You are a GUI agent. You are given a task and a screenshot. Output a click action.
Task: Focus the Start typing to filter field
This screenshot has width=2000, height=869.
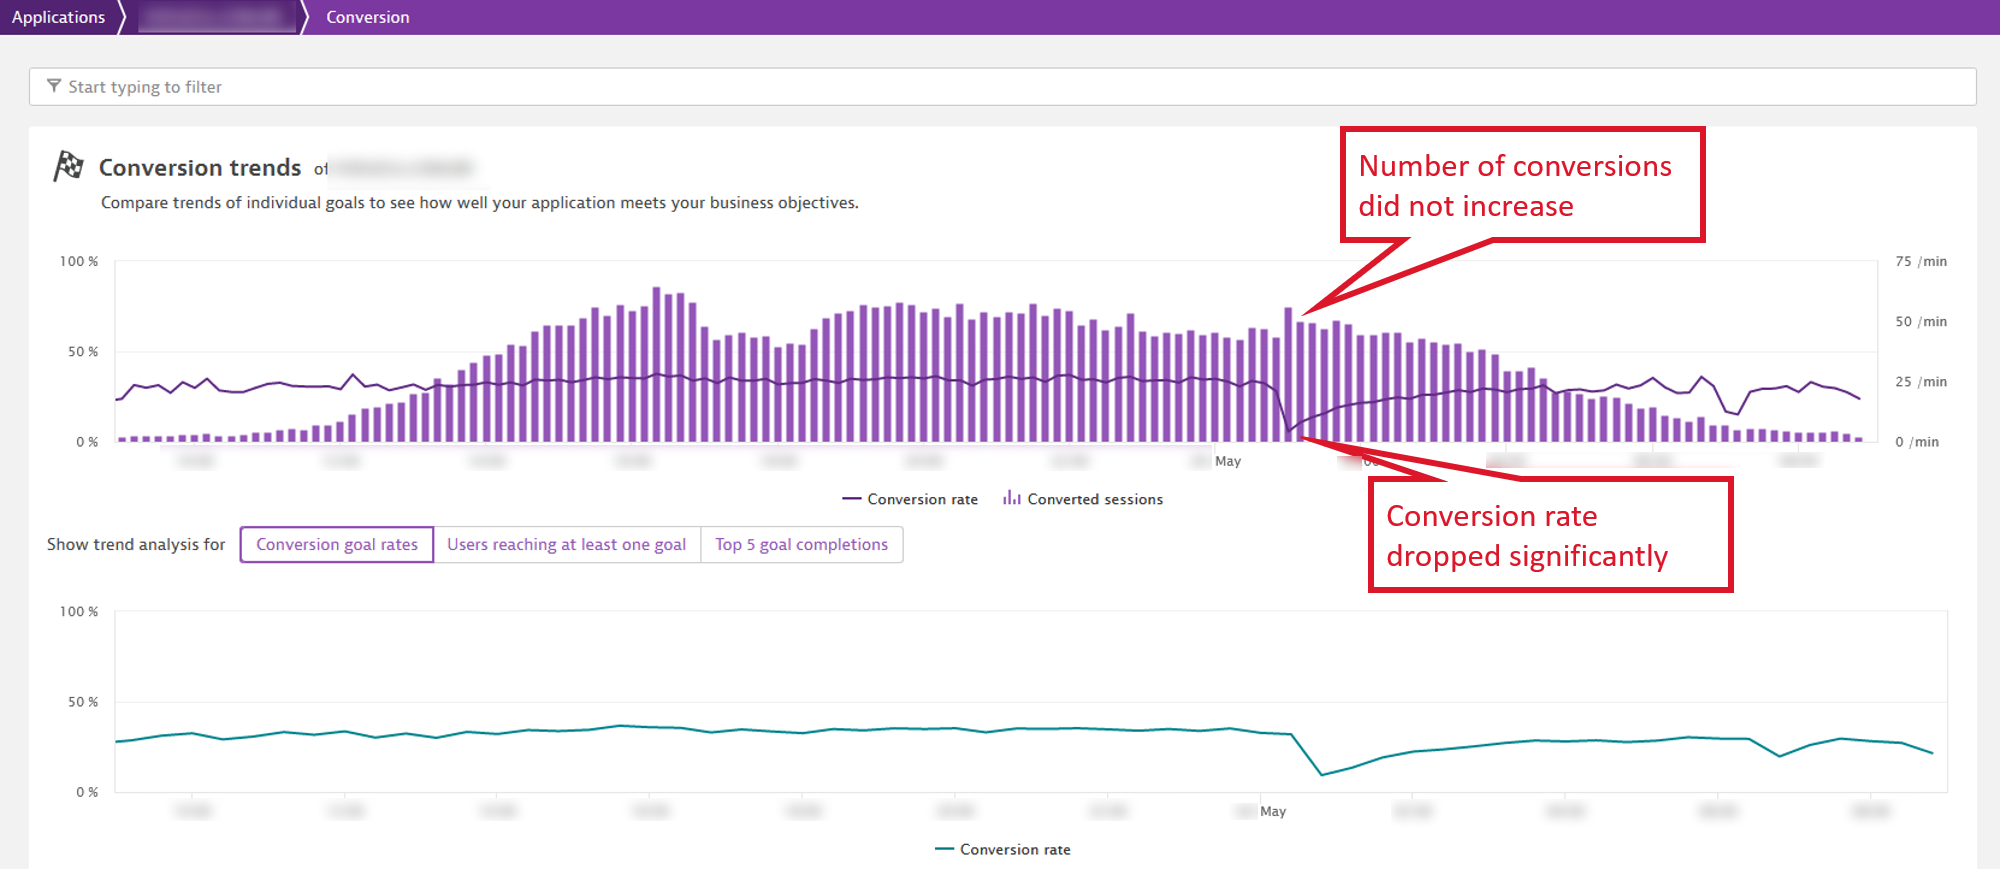(1000, 87)
